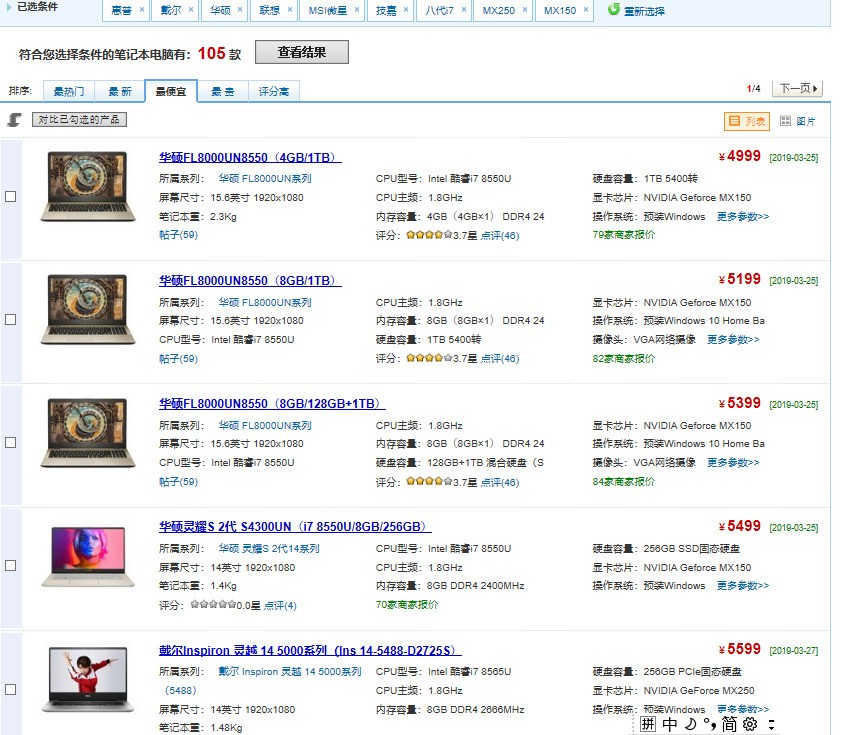Remove the 惠普 brand filter tag
The image size is (846, 735).
(142, 10)
